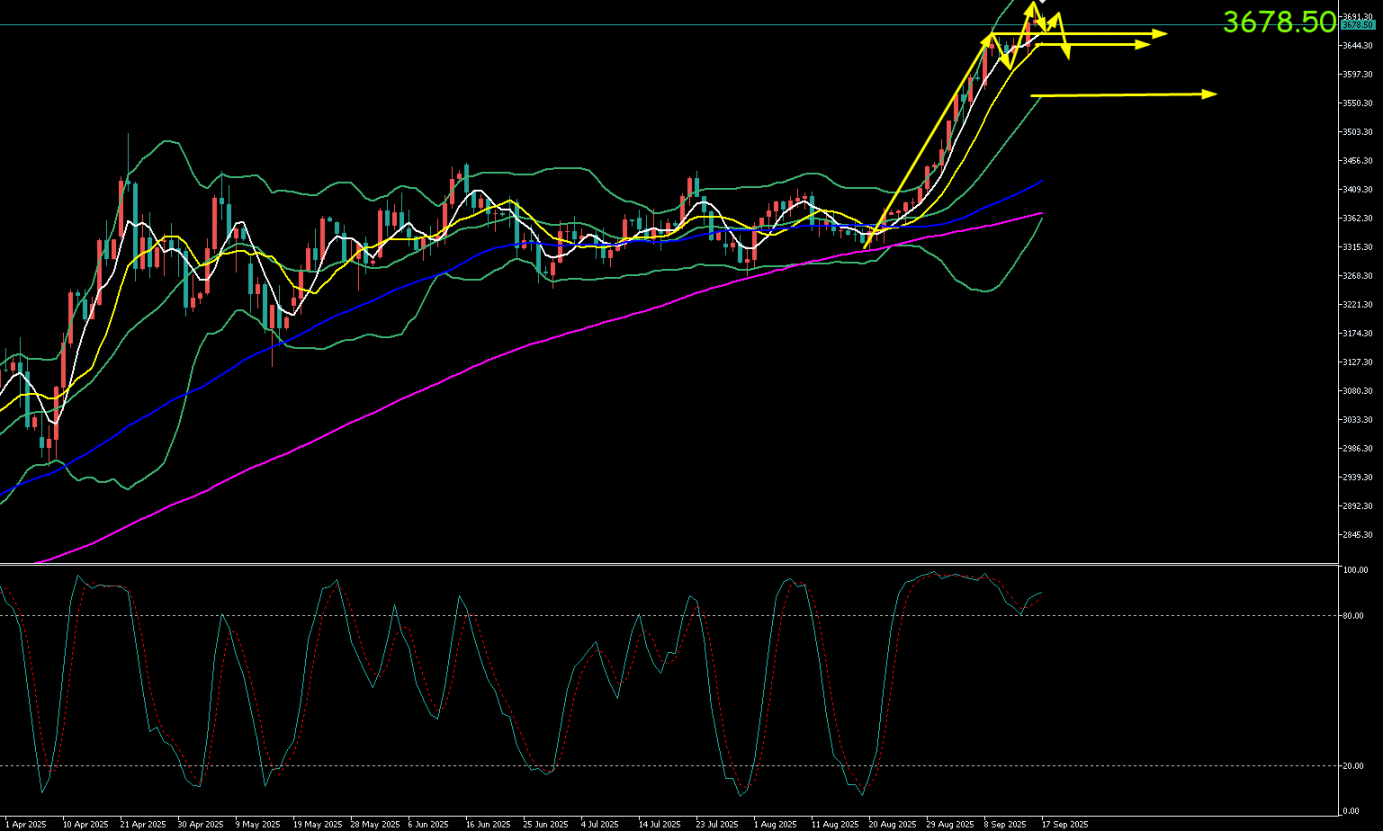Select the 80.00 oscillator level label
The image size is (1383, 831).
[x=1354, y=616]
